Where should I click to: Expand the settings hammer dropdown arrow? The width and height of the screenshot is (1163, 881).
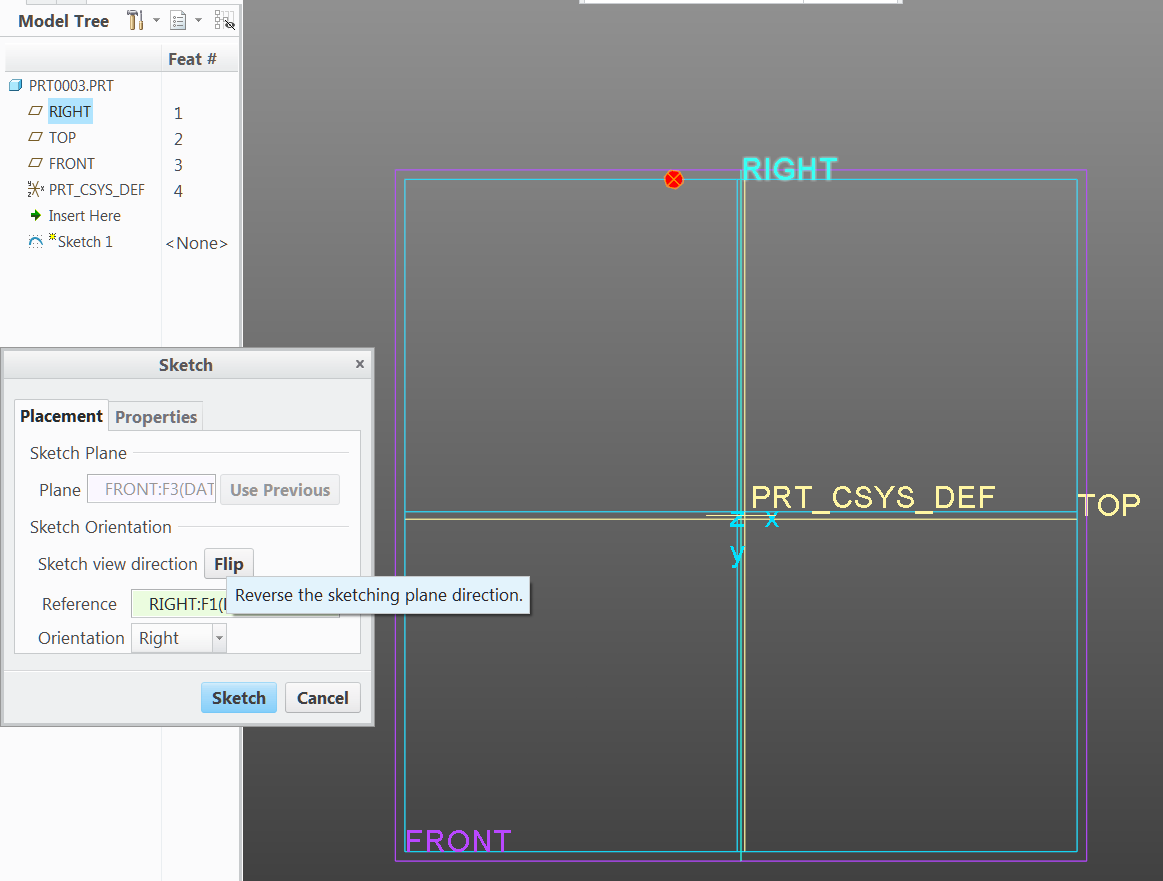(x=157, y=20)
